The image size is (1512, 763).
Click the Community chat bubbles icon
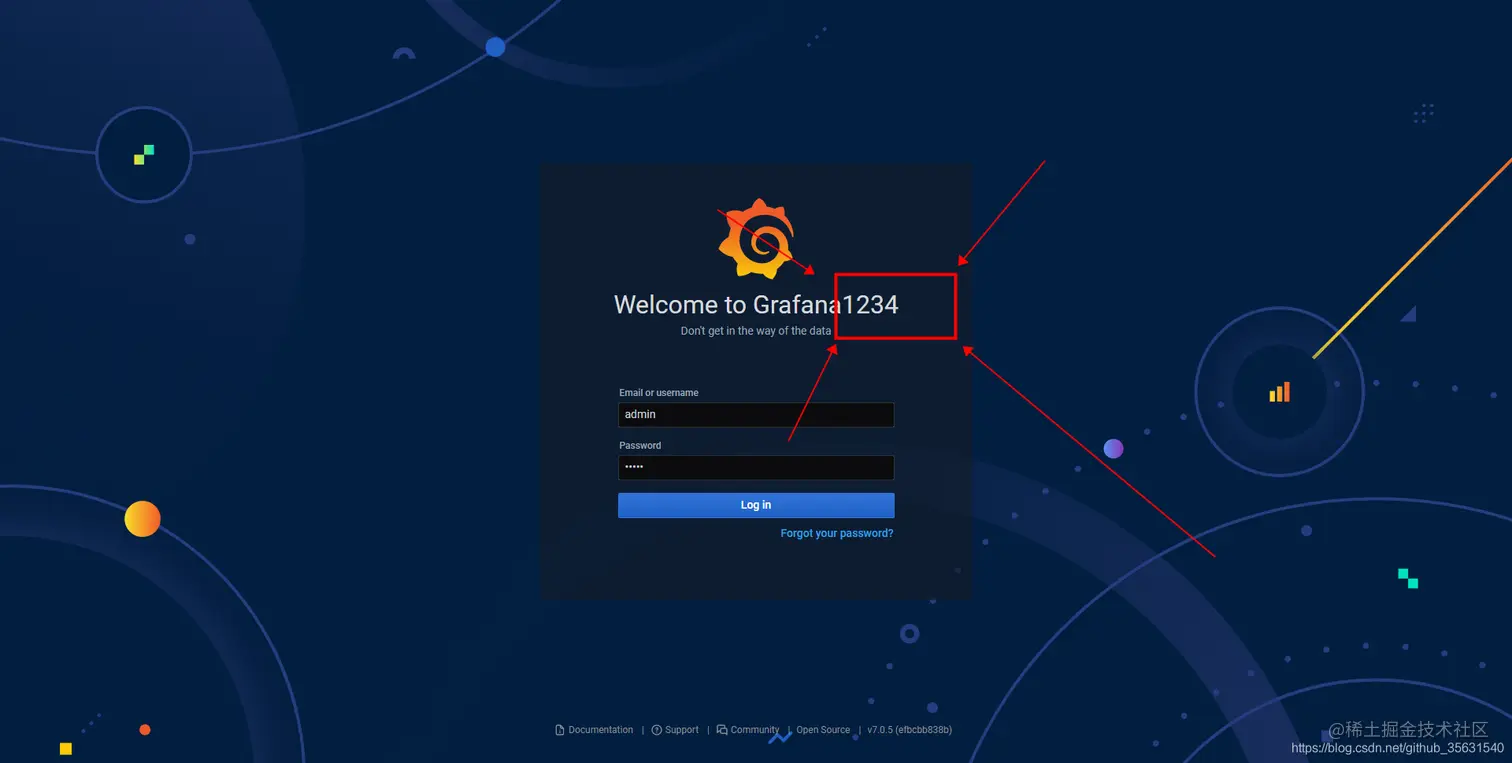click(722, 730)
